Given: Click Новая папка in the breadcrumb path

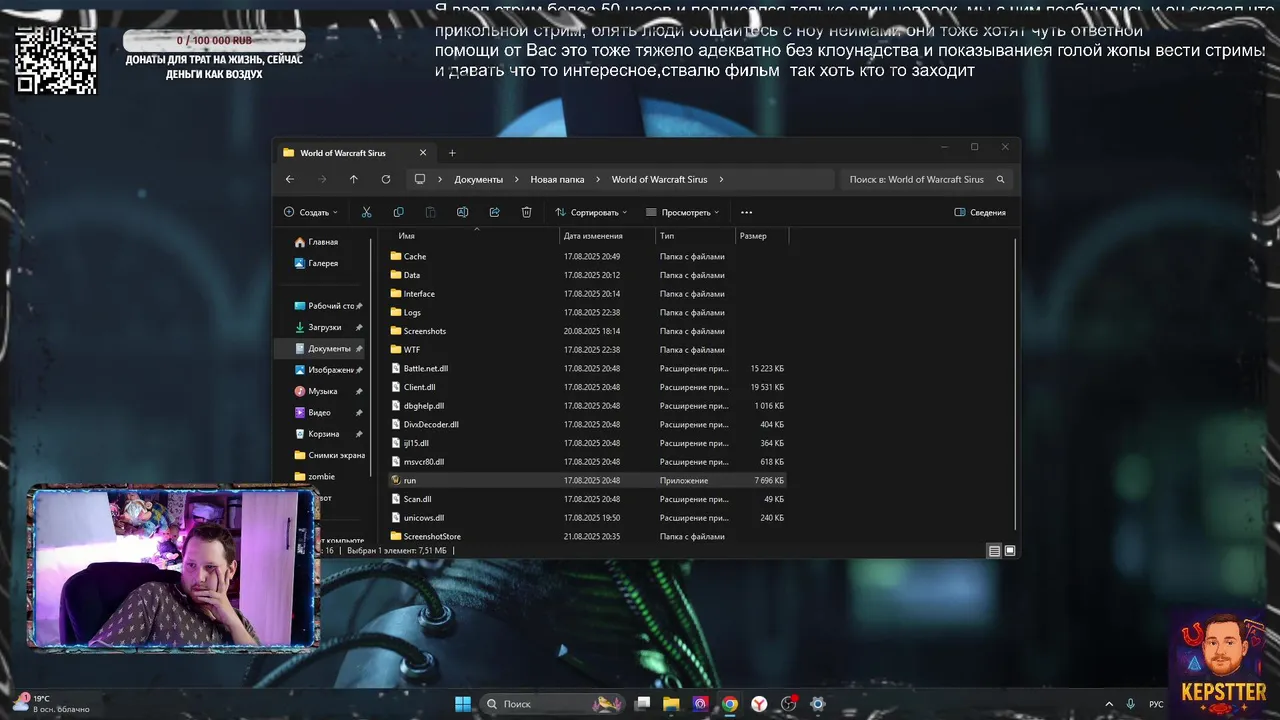Looking at the screenshot, I should pos(557,179).
